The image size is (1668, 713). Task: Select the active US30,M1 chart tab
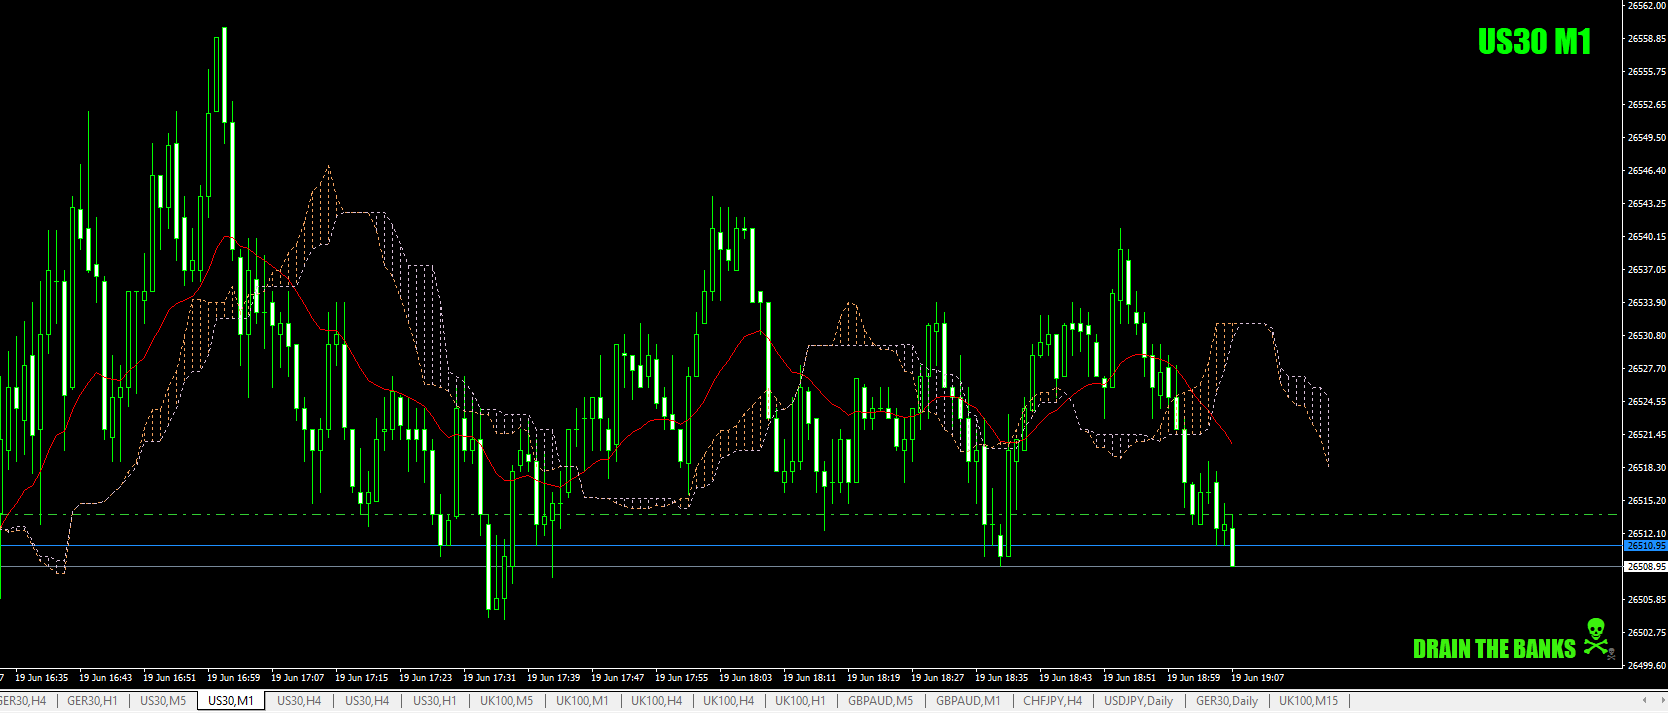click(231, 701)
